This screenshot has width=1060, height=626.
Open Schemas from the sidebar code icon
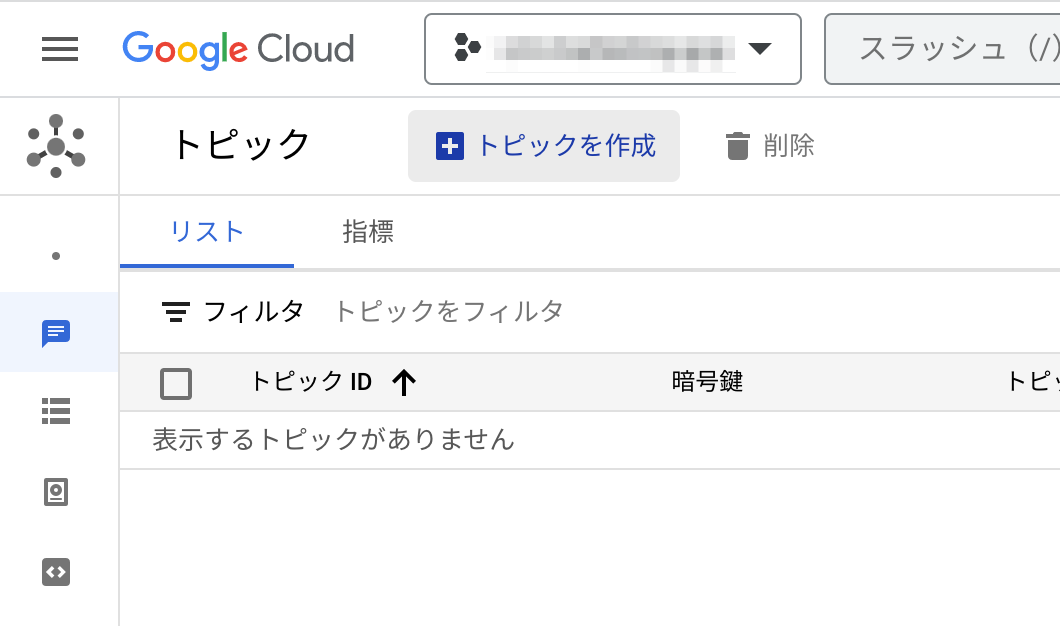(56, 572)
